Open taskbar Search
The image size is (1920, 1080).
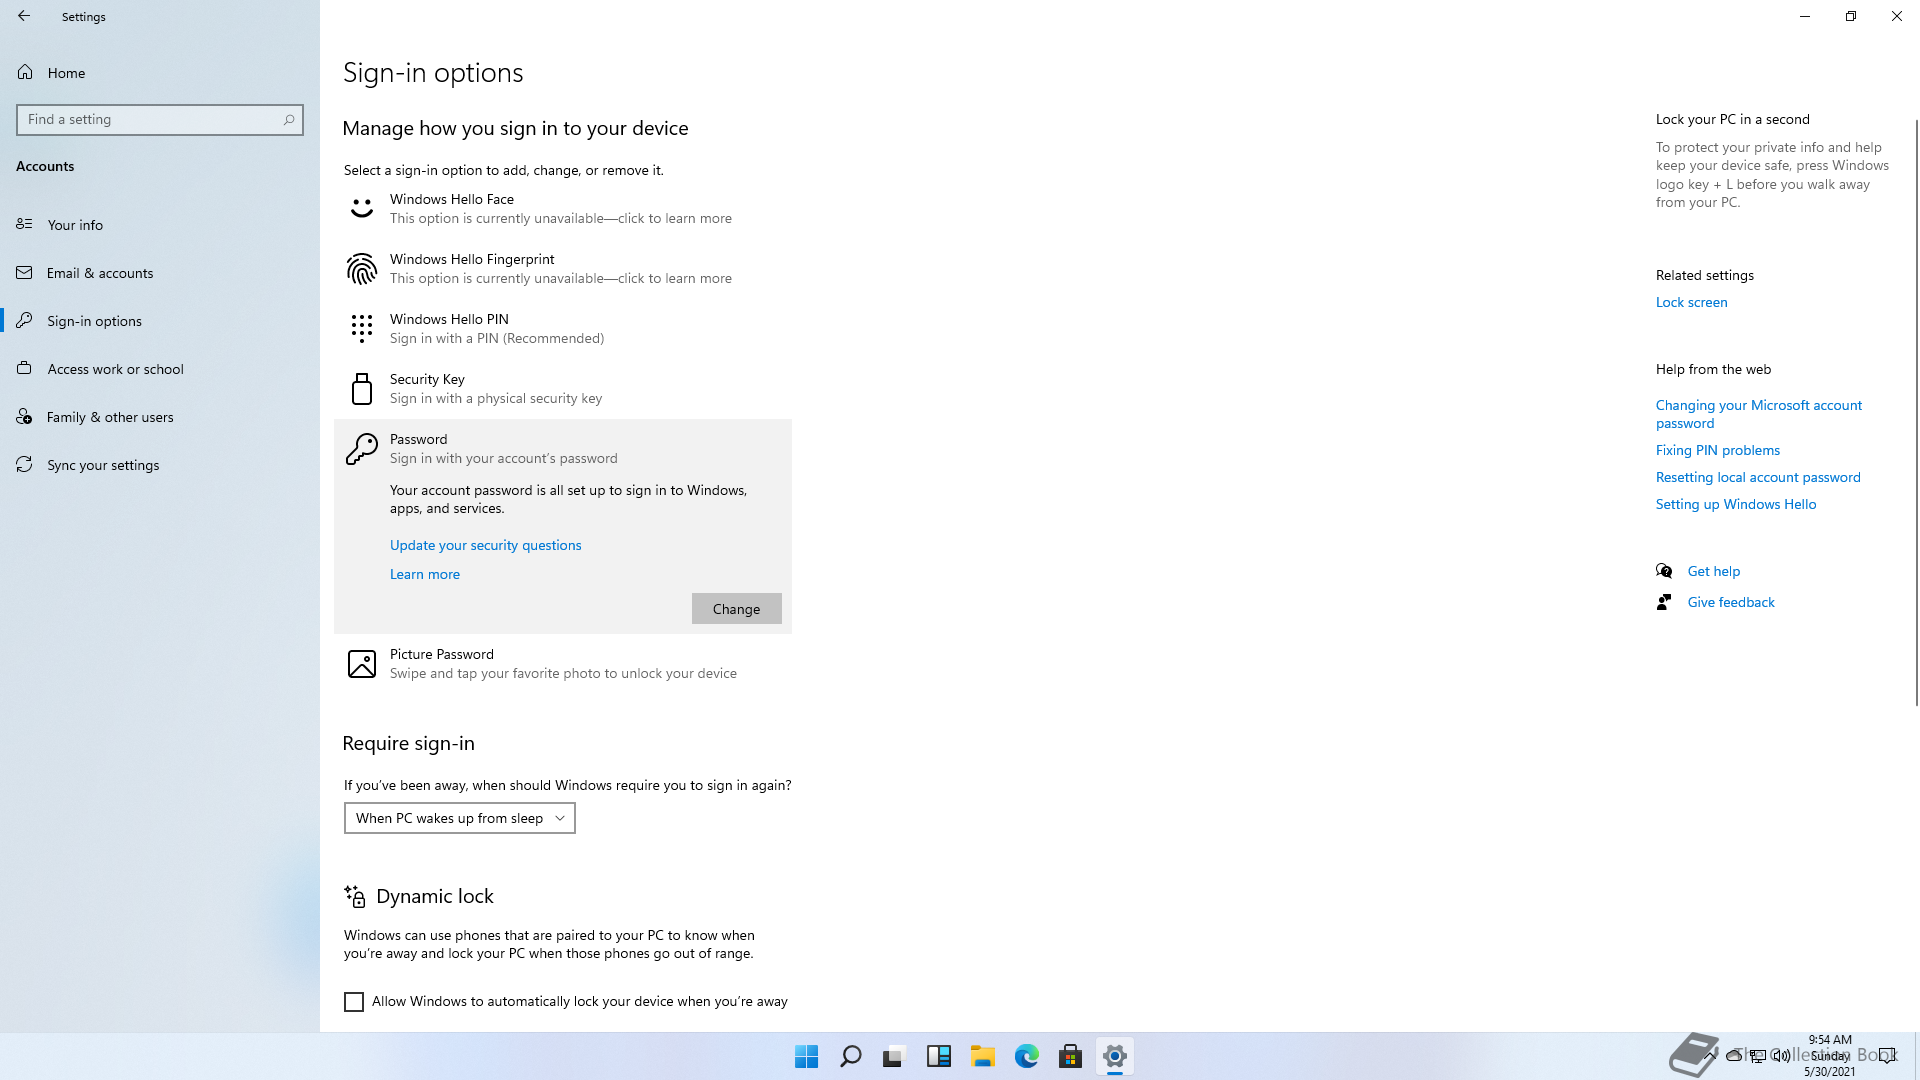pyautogui.click(x=850, y=1056)
